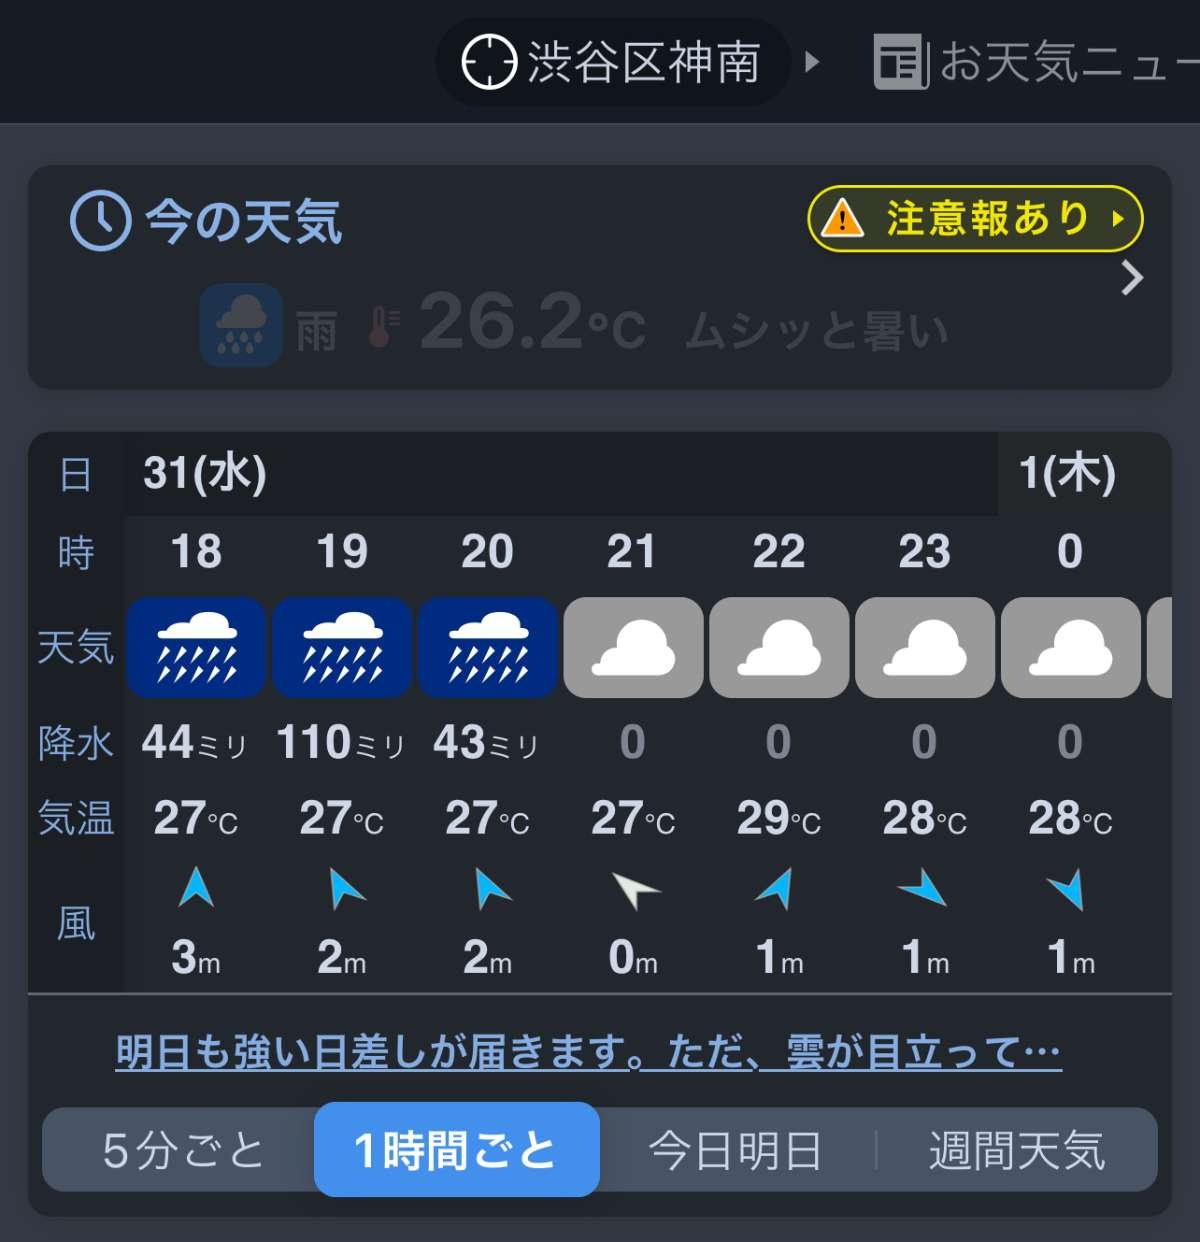The width and height of the screenshot is (1200, 1242).
Task: Tap the 23時 wind direction arrow
Action: click(924, 889)
